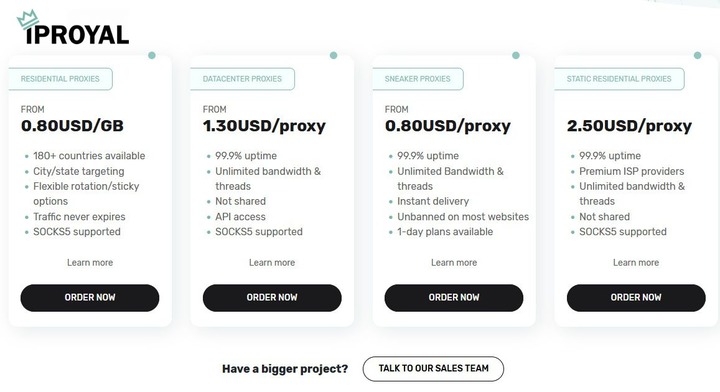Click the IPRoyal crown logo
The image size is (720, 392).
[73, 28]
